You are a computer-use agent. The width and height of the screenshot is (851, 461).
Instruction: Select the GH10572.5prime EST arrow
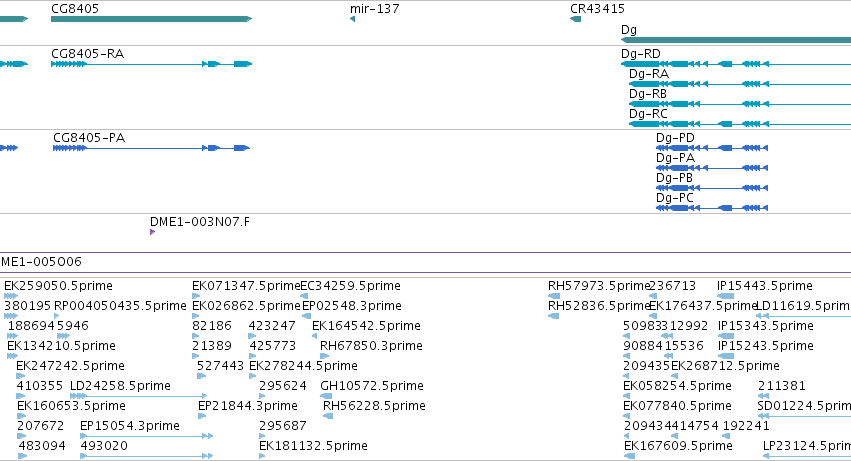[326, 396]
